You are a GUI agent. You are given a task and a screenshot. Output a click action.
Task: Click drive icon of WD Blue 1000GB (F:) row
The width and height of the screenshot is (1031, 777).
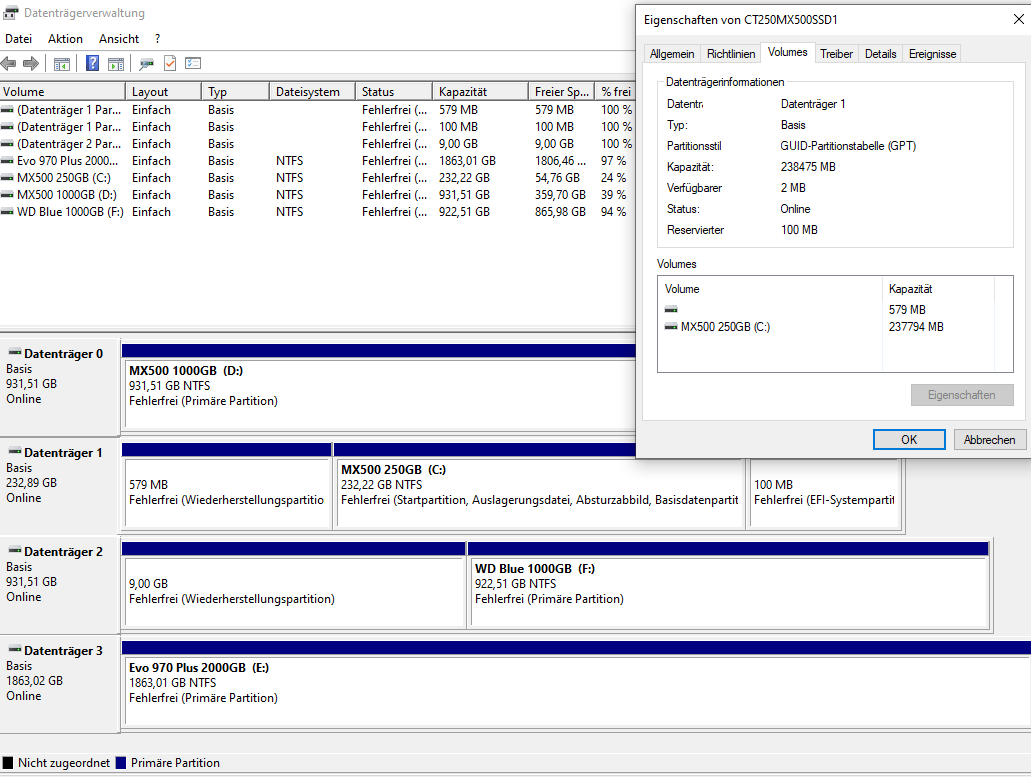click(7, 212)
